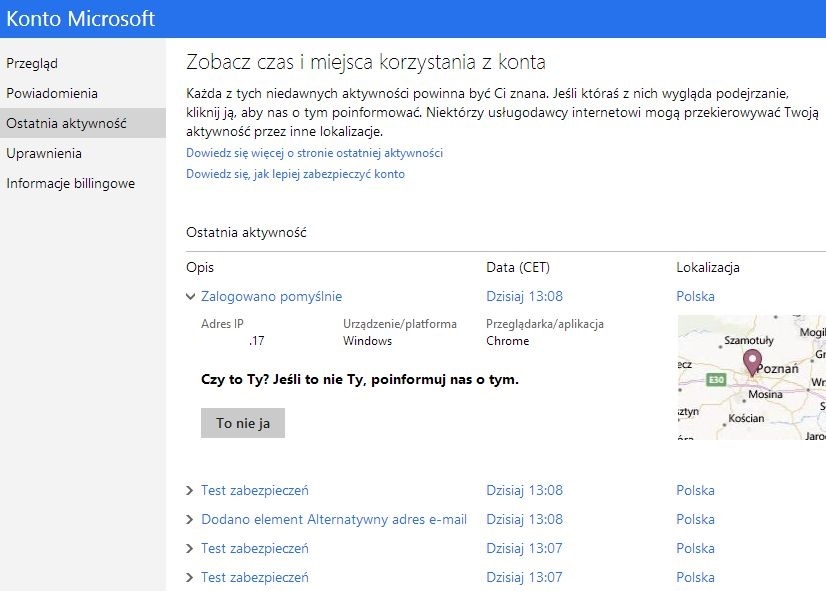
Task: Click the Opis column header
Action: tap(200, 268)
